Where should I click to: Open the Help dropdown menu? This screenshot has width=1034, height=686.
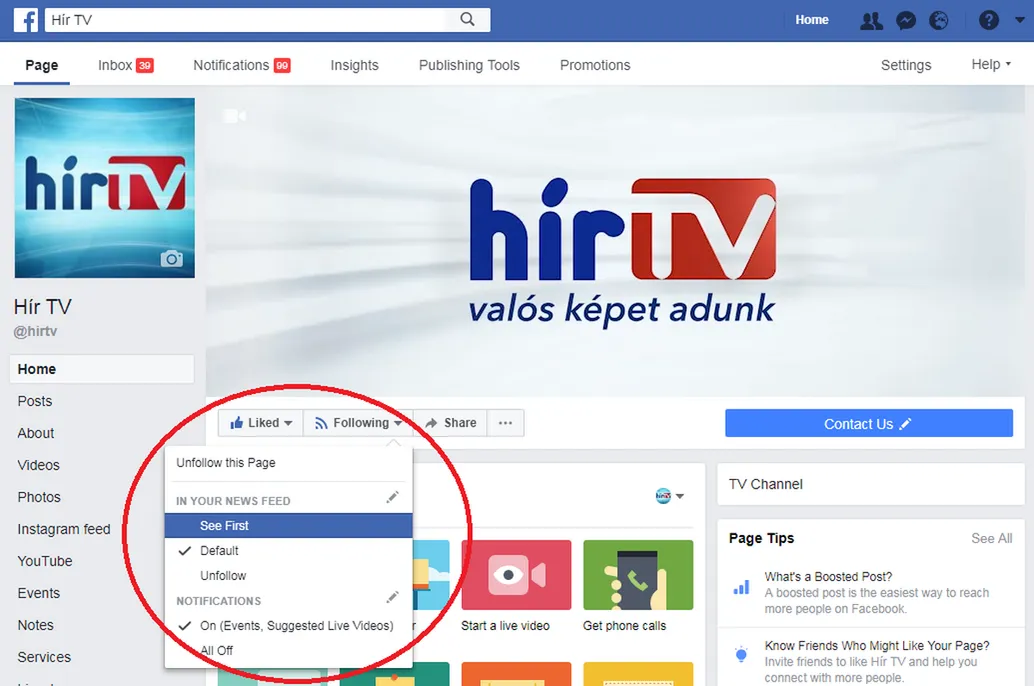pyautogui.click(x=990, y=65)
